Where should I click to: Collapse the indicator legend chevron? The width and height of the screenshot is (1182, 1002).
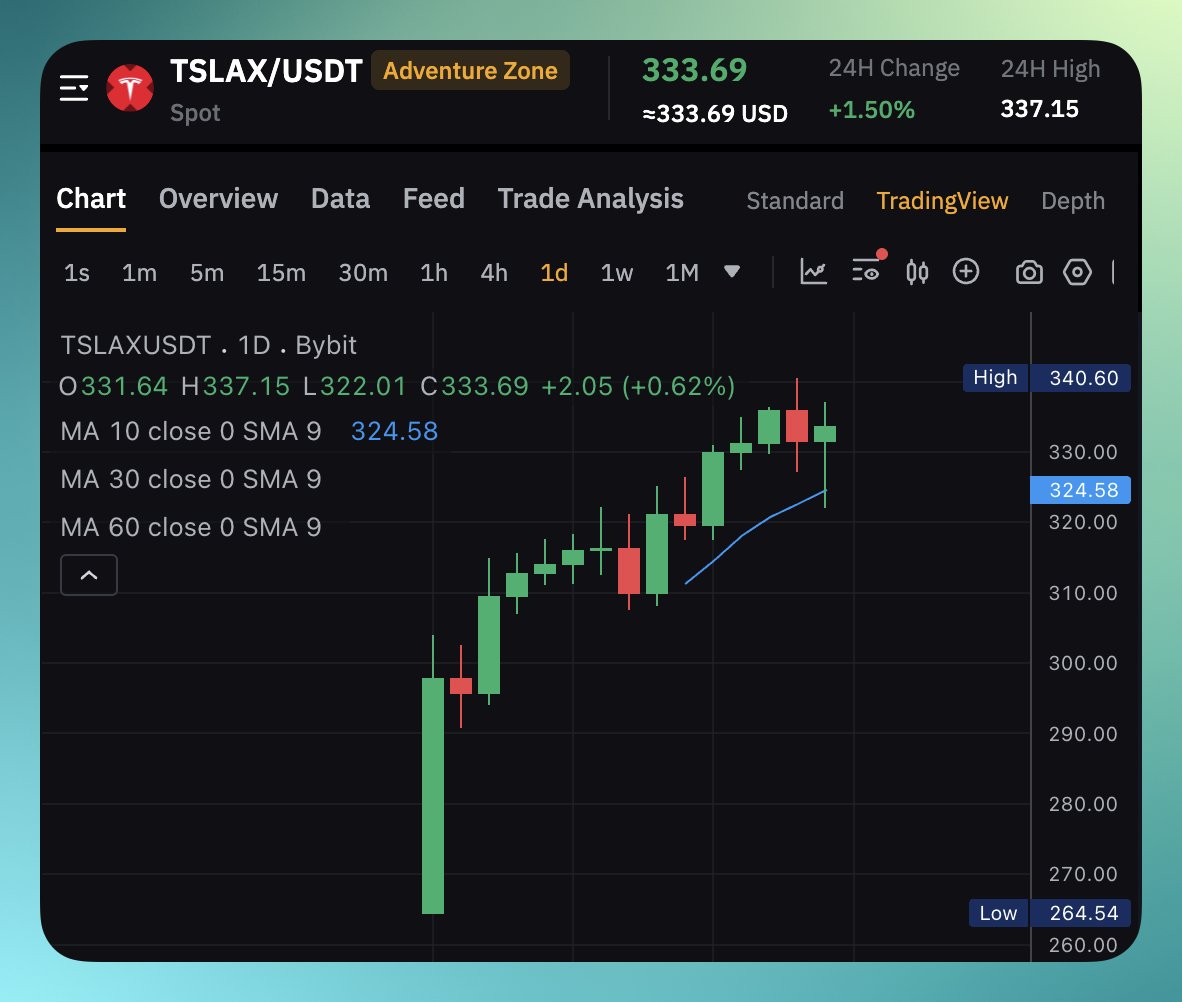coord(89,575)
